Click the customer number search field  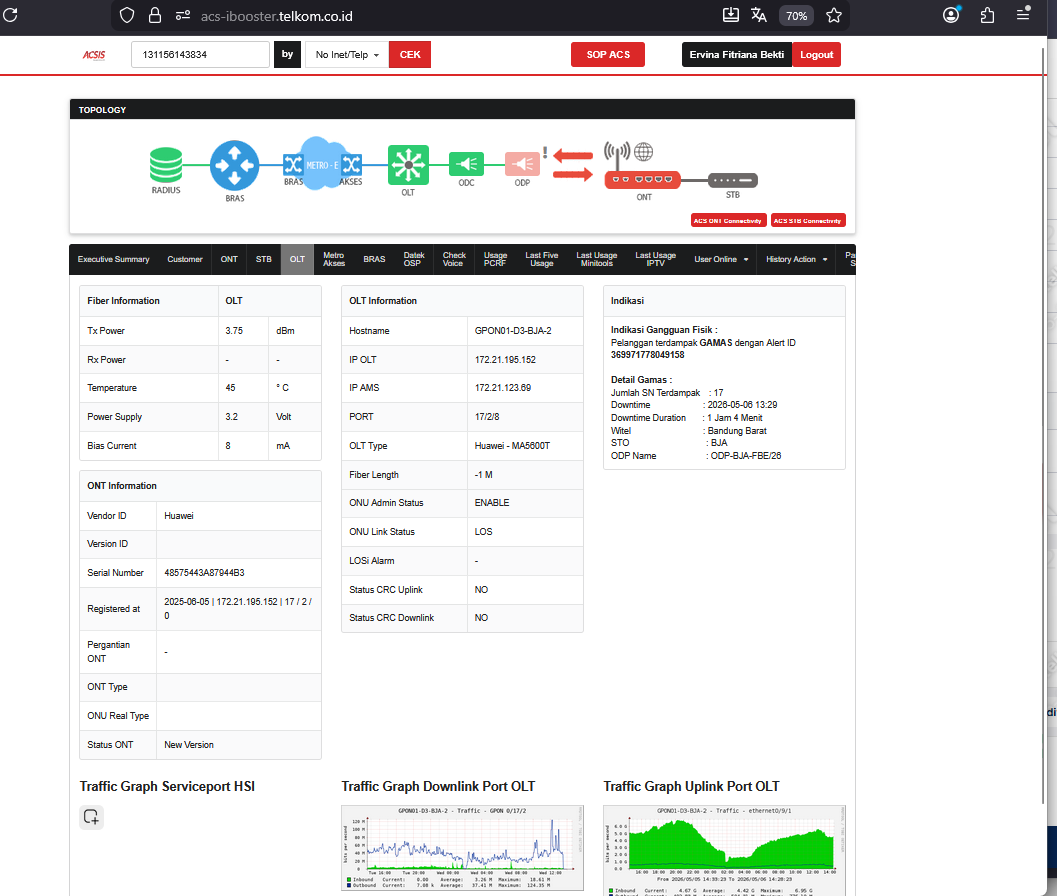(200, 55)
